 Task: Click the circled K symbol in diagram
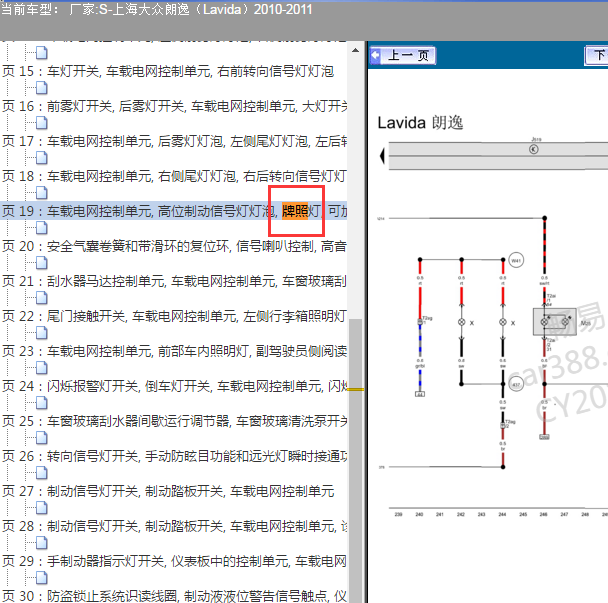(534, 149)
